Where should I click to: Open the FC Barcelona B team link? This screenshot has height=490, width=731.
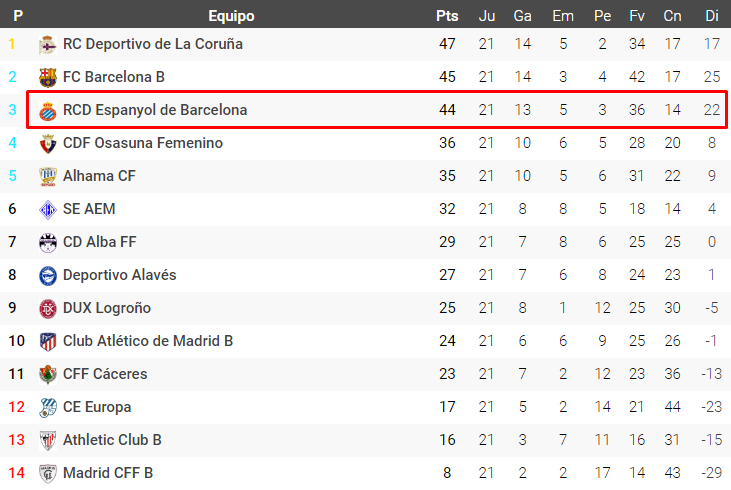tap(113, 77)
